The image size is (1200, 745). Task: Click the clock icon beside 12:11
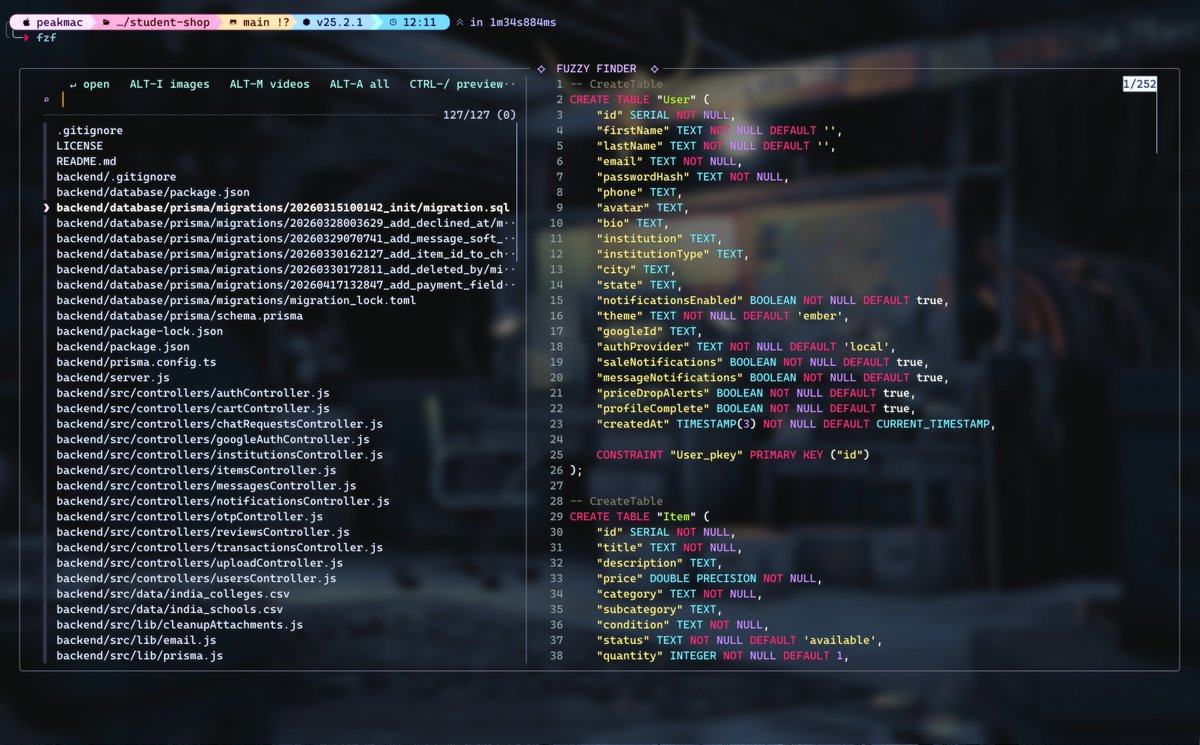(x=393, y=21)
